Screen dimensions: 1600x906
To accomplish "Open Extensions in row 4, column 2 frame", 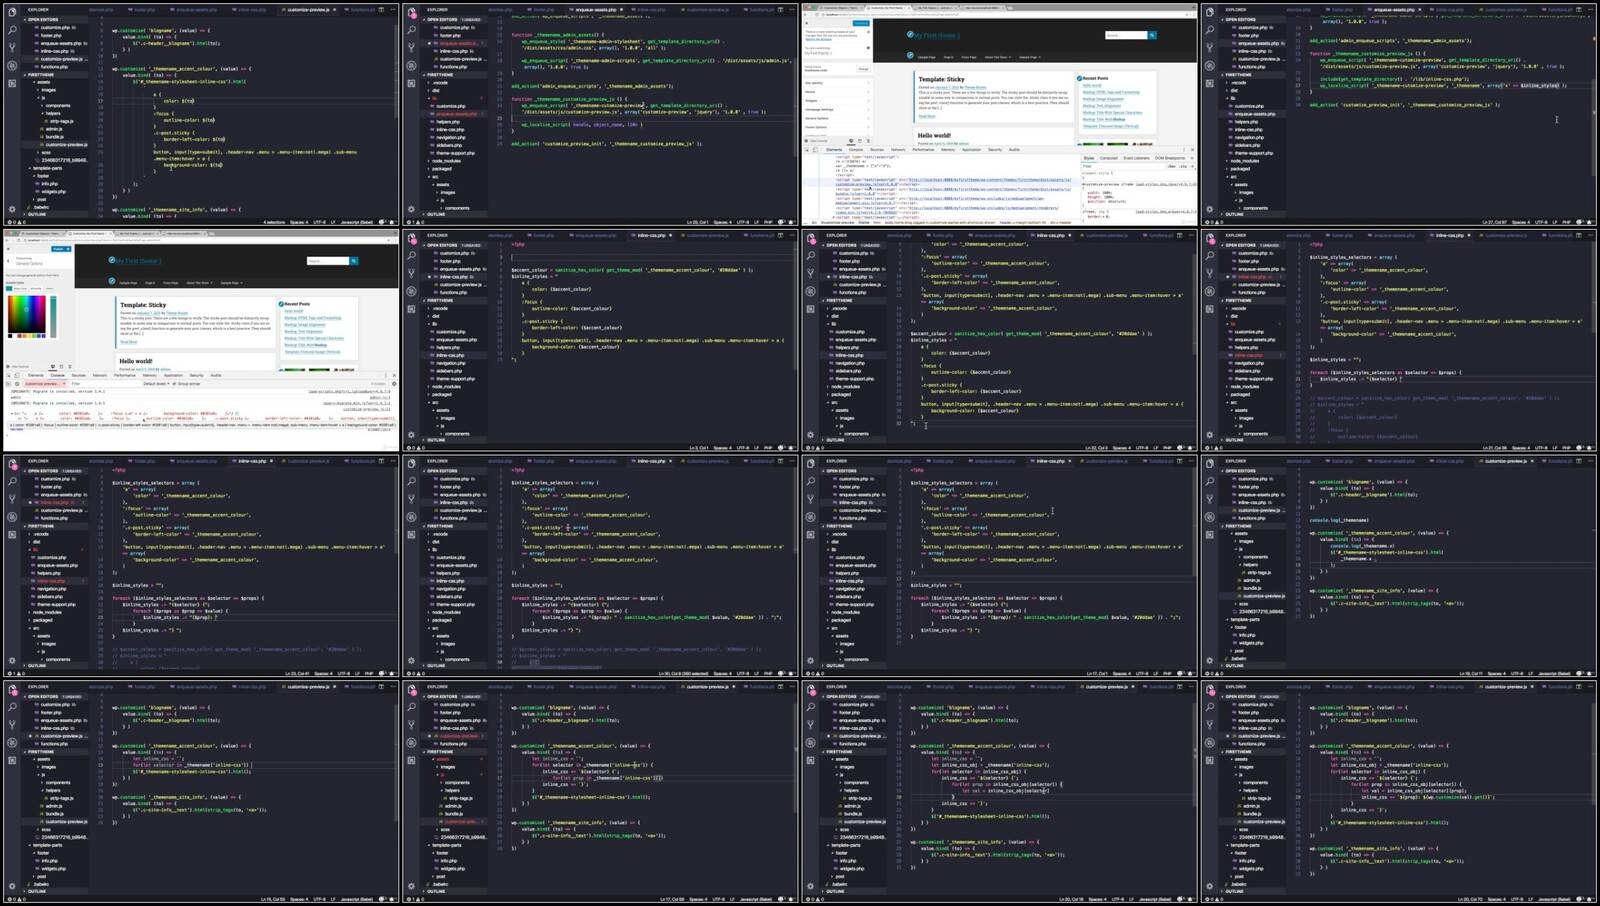I will point(411,760).
